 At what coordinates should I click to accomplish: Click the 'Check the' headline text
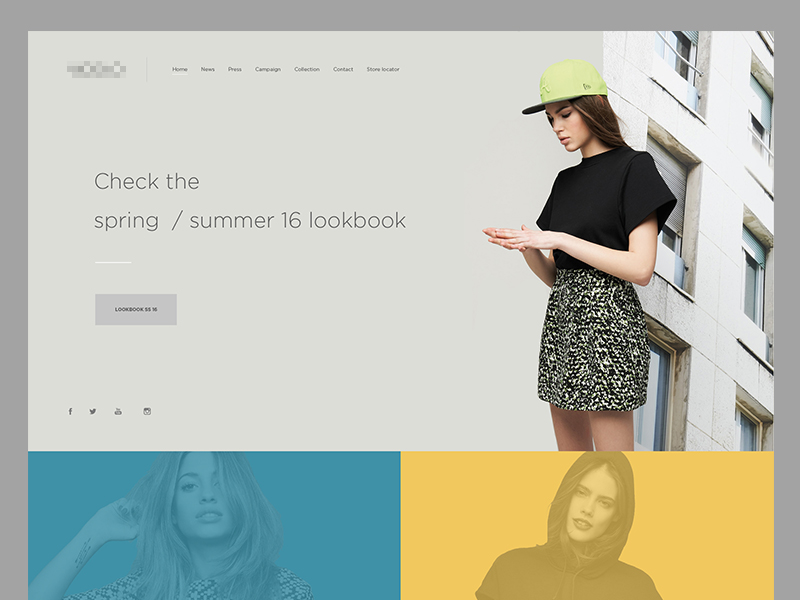[x=147, y=182]
